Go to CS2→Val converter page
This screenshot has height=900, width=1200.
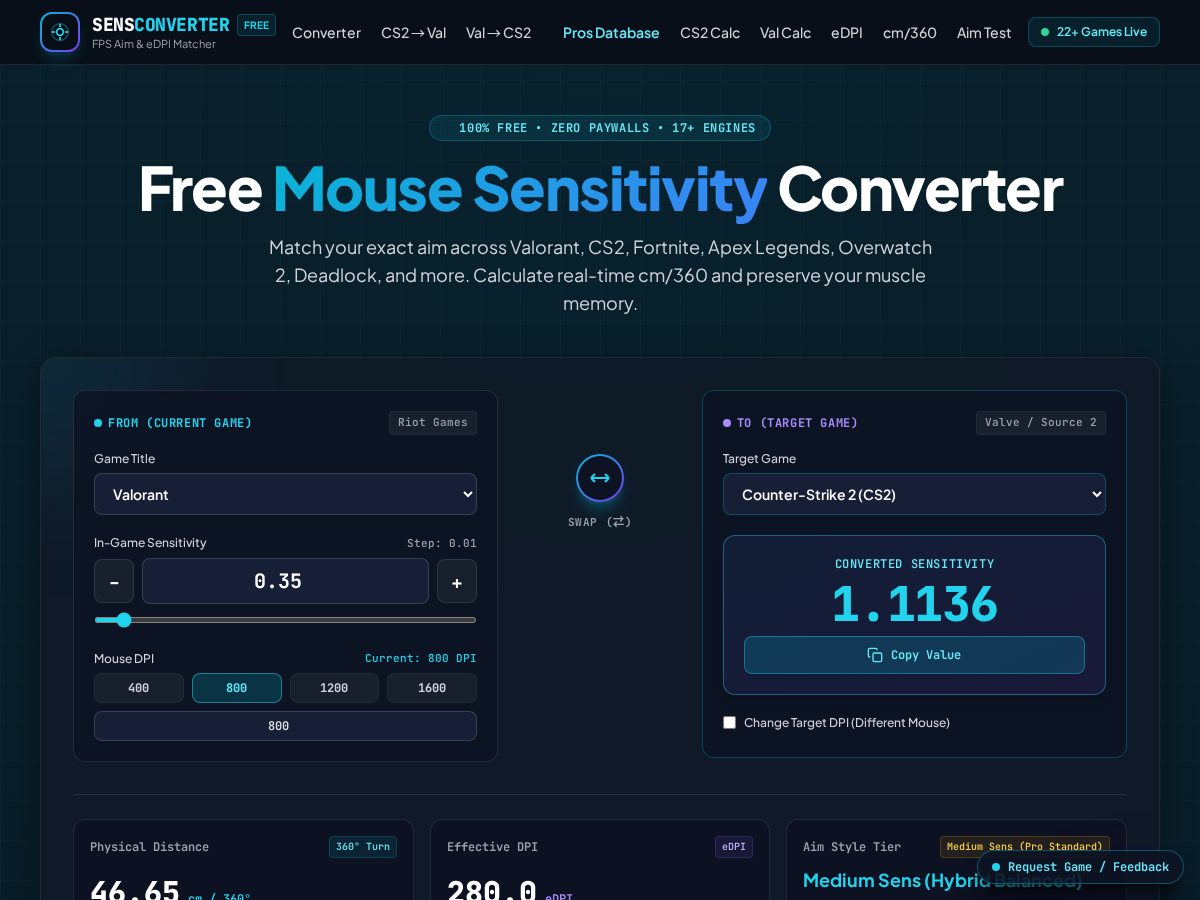click(413, 32)
